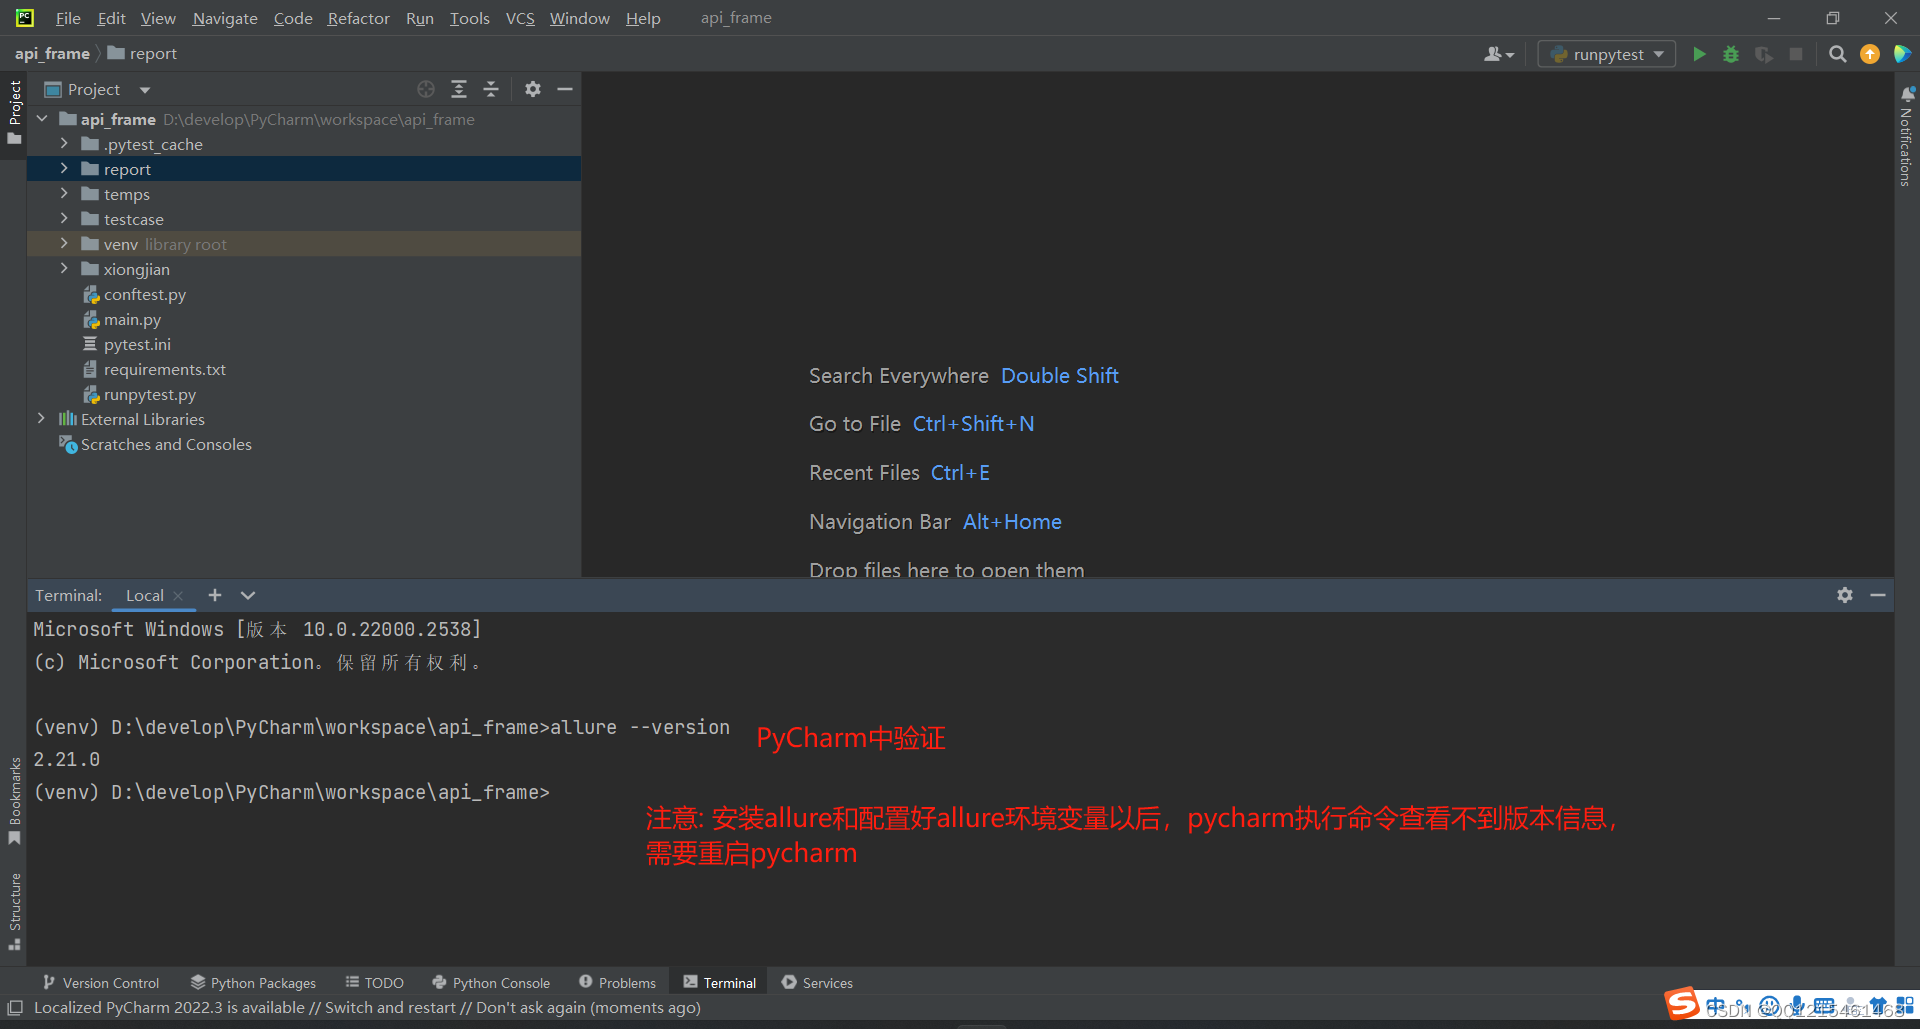Select conftest.py in project tree
This screenshot has width=1920, height=1029.
click(x=145, y=294)
